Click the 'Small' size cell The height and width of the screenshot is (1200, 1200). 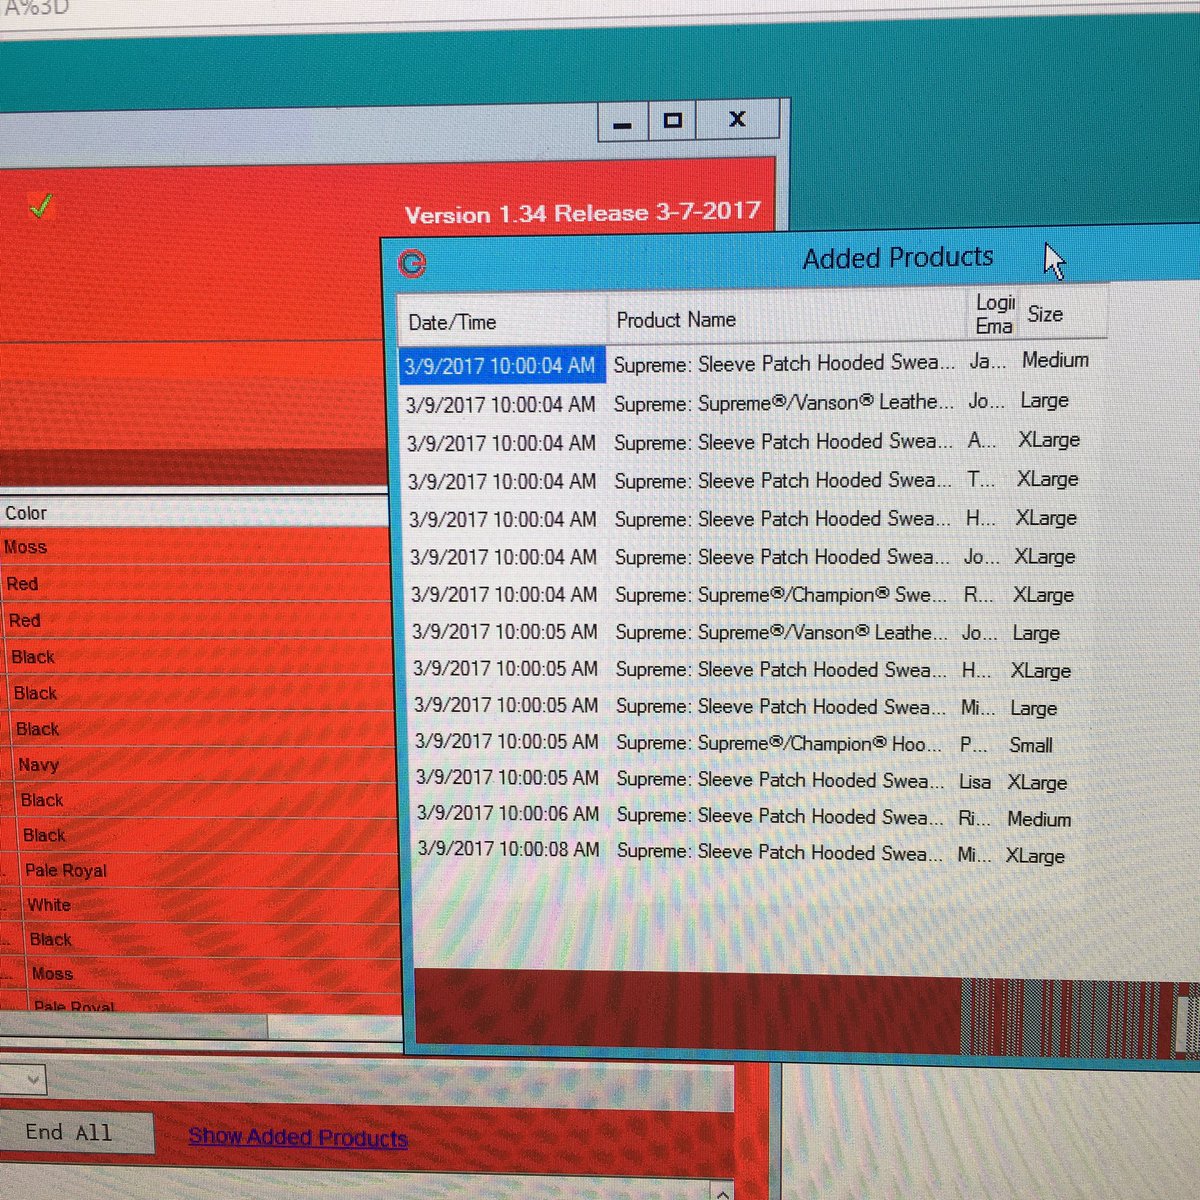(1030, 745)
